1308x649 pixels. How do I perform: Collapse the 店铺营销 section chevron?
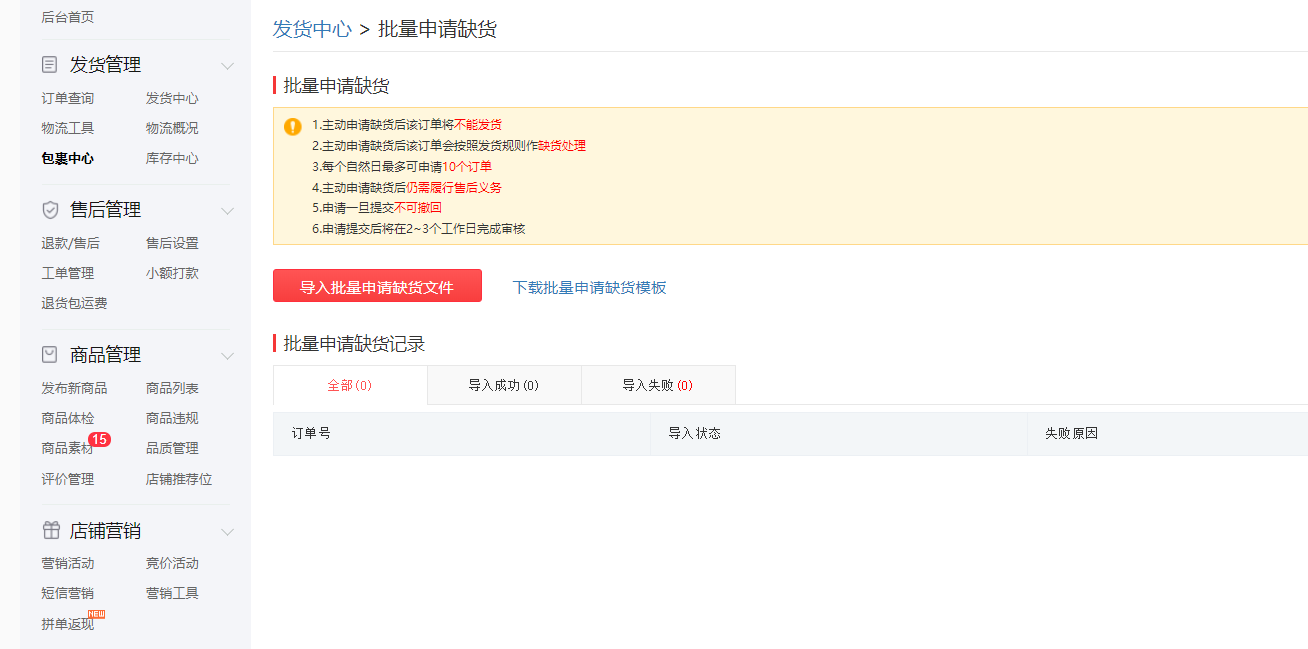point(227,532)
